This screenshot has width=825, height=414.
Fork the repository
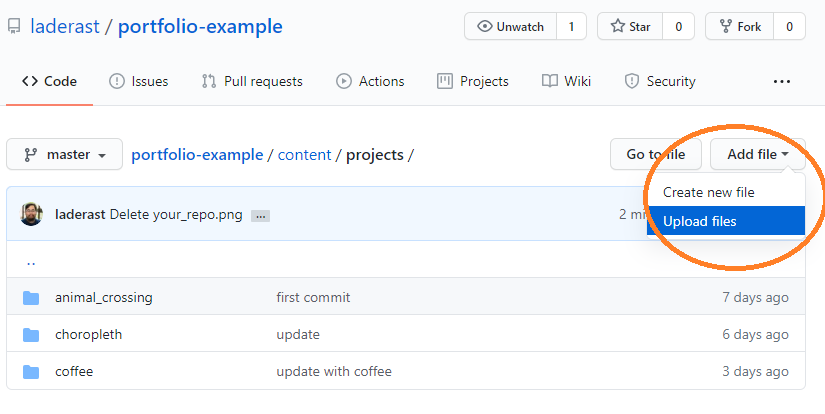pos(739,27)
